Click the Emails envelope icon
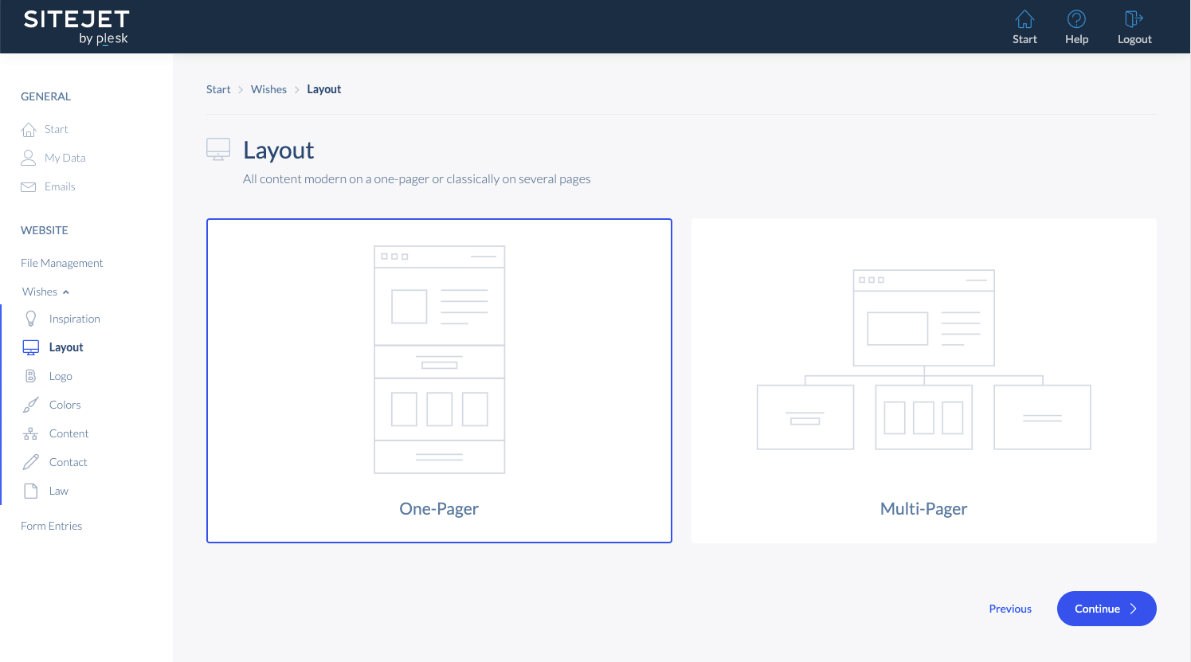1191x662 pixels. (x=27, y=186)
